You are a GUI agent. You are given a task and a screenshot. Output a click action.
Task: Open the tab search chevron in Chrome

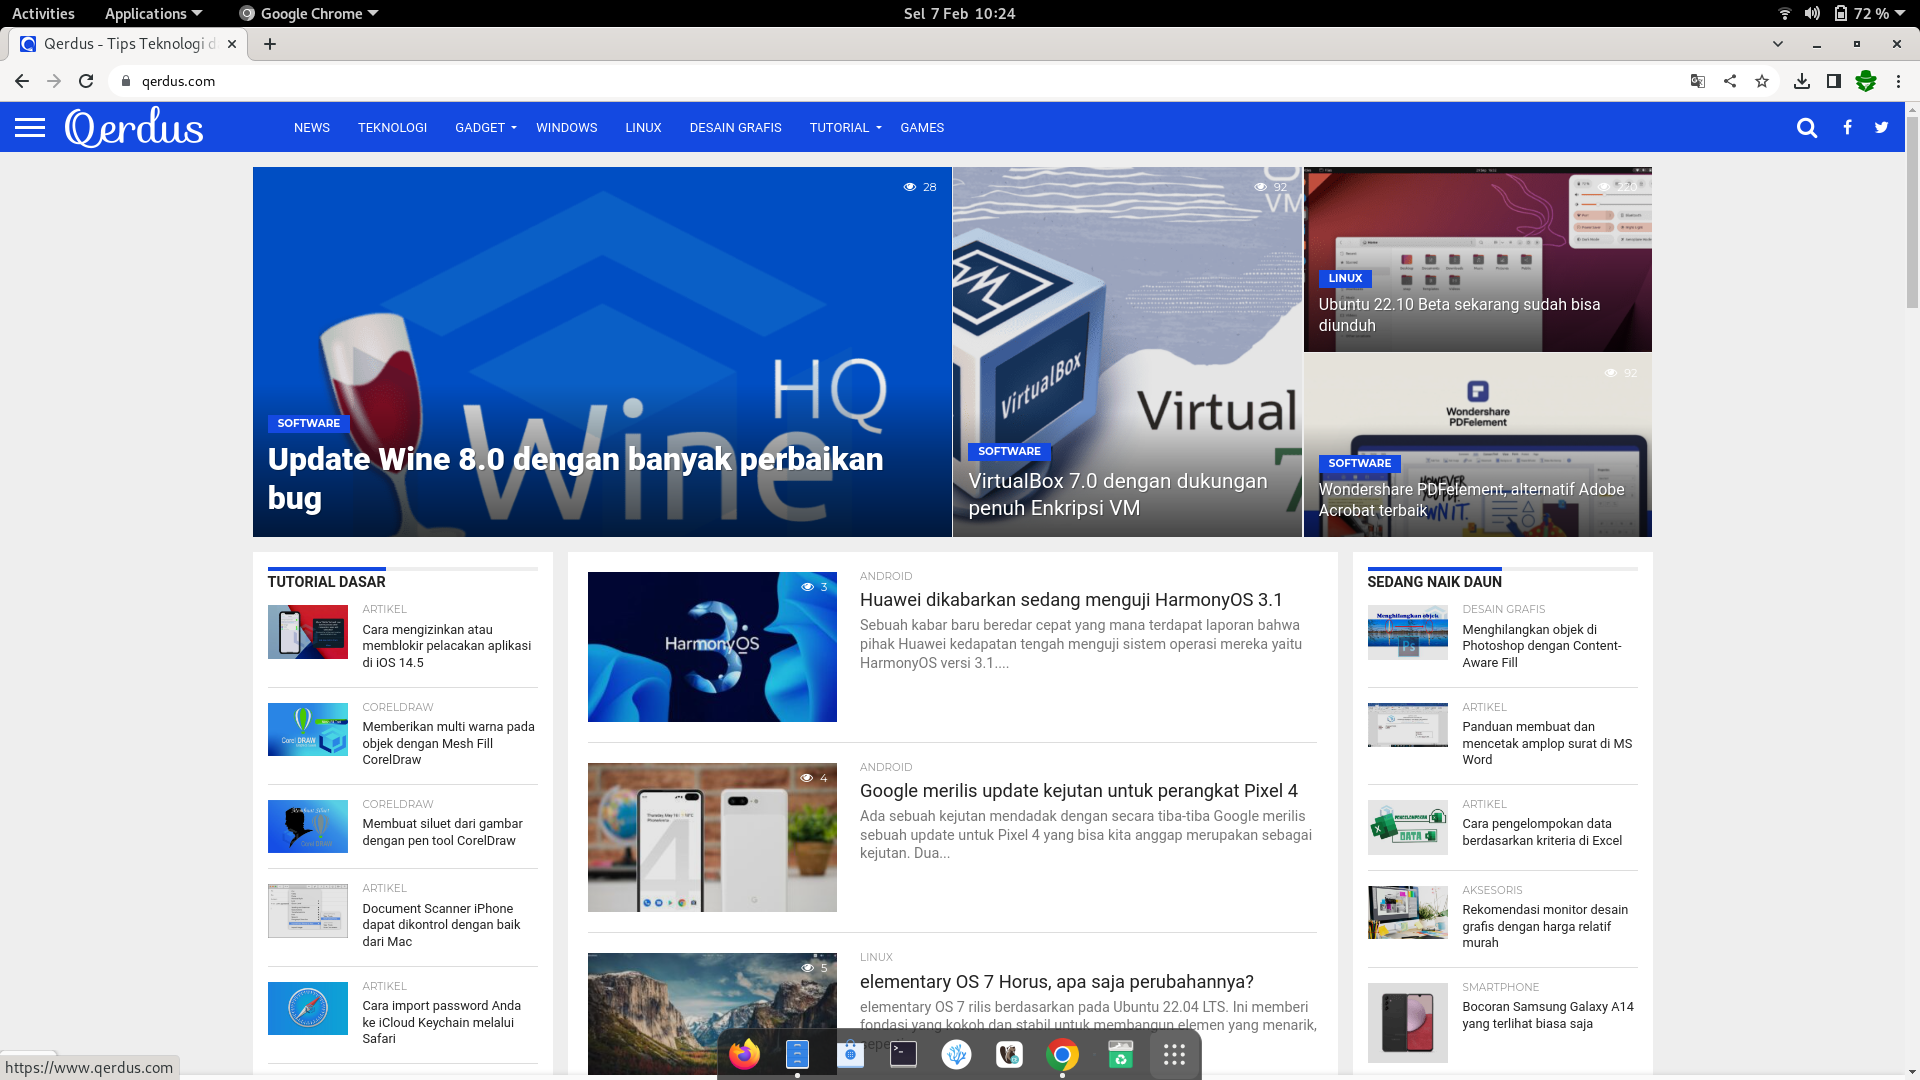point(1777,44)
